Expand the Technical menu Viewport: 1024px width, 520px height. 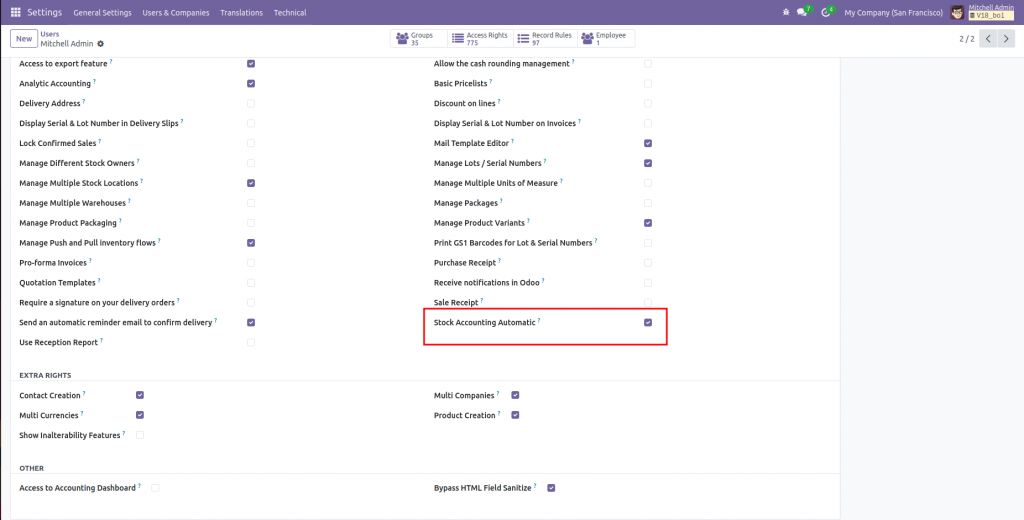coord(290,13)
